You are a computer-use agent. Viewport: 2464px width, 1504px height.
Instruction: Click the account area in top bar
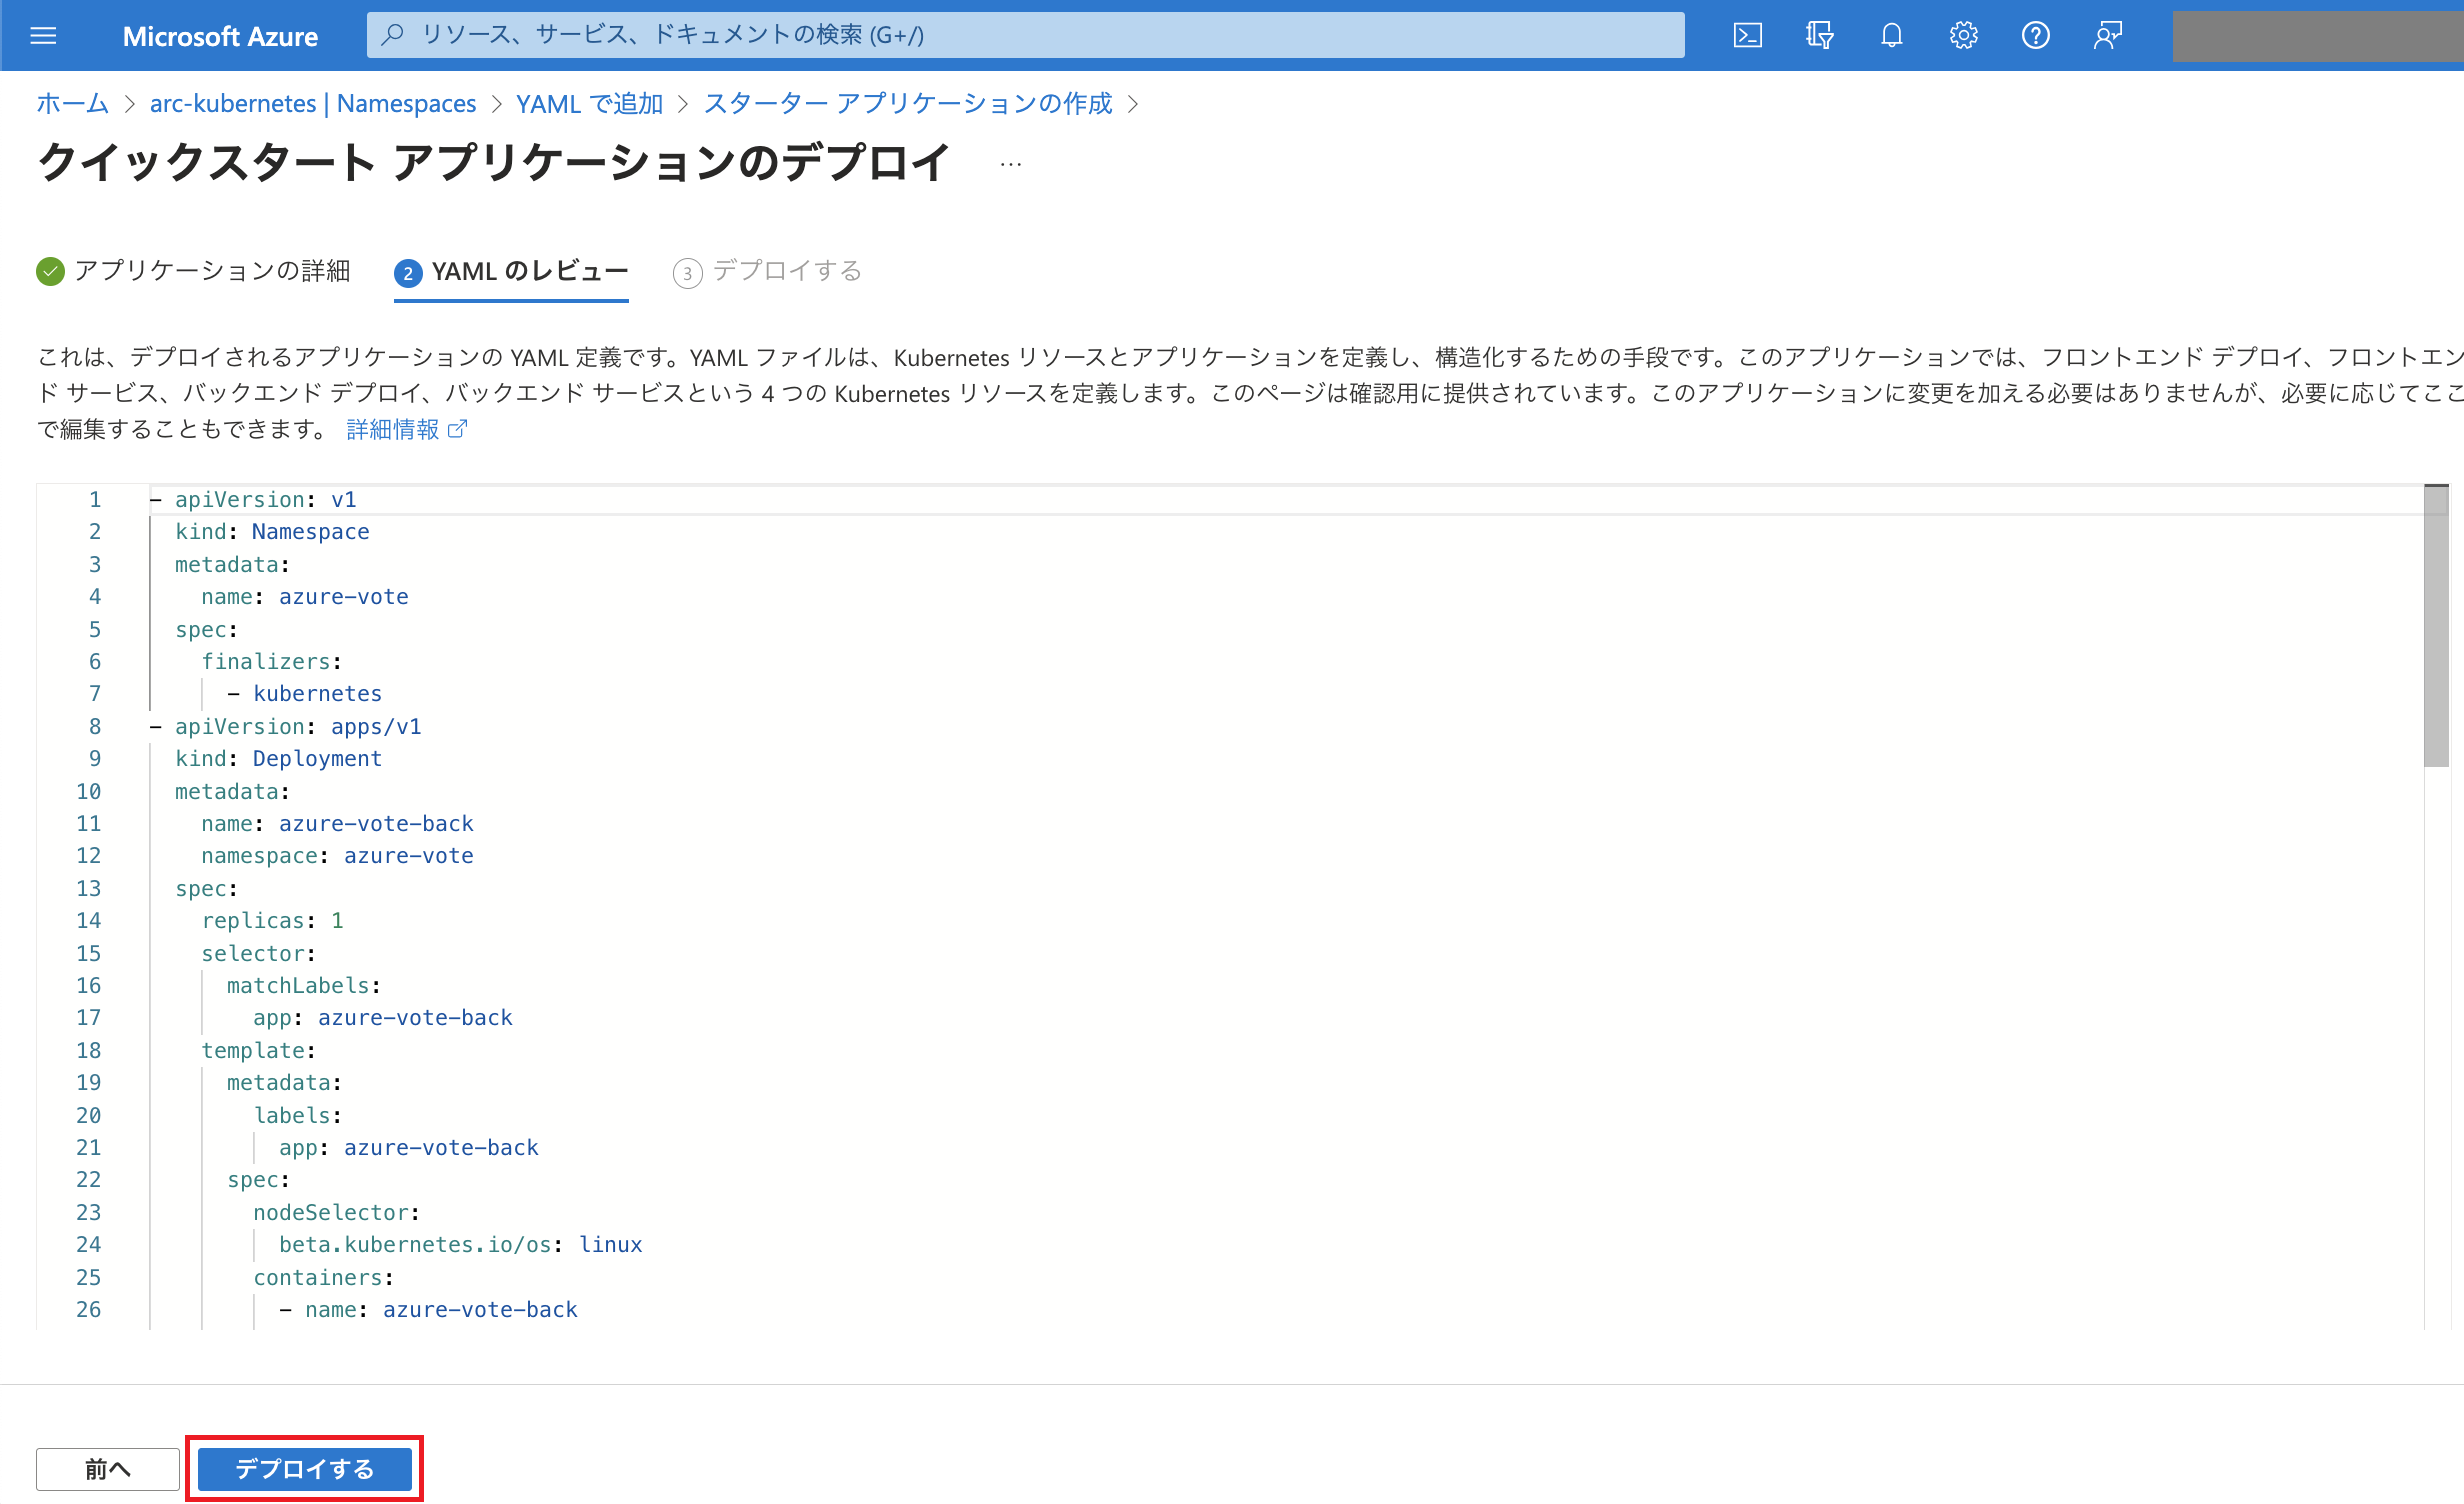2318,36
